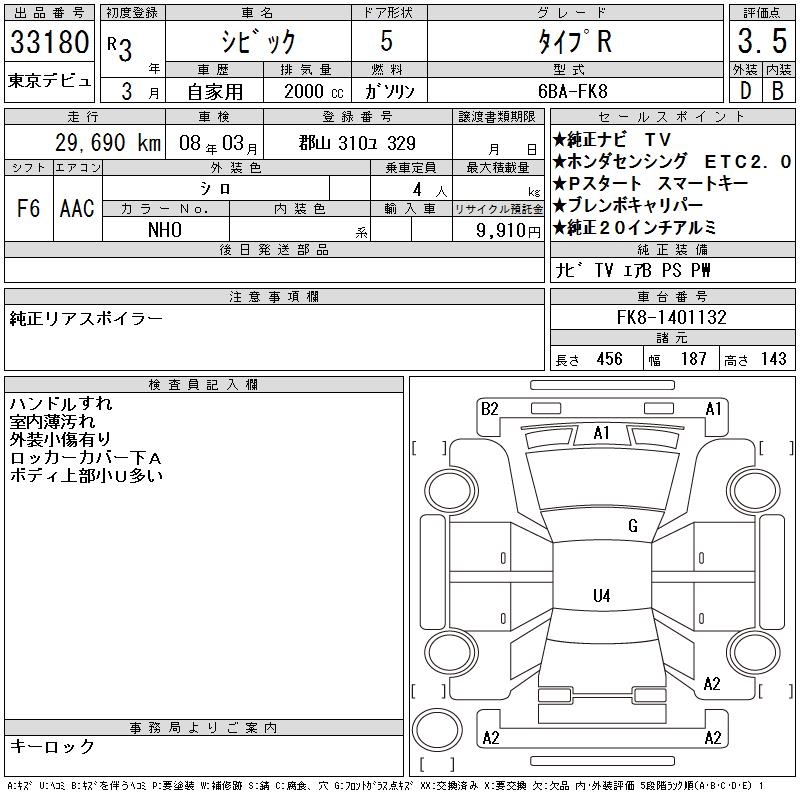Select displacement 2000 cc
The image size is (800, 800).
[x=314, y=92]
